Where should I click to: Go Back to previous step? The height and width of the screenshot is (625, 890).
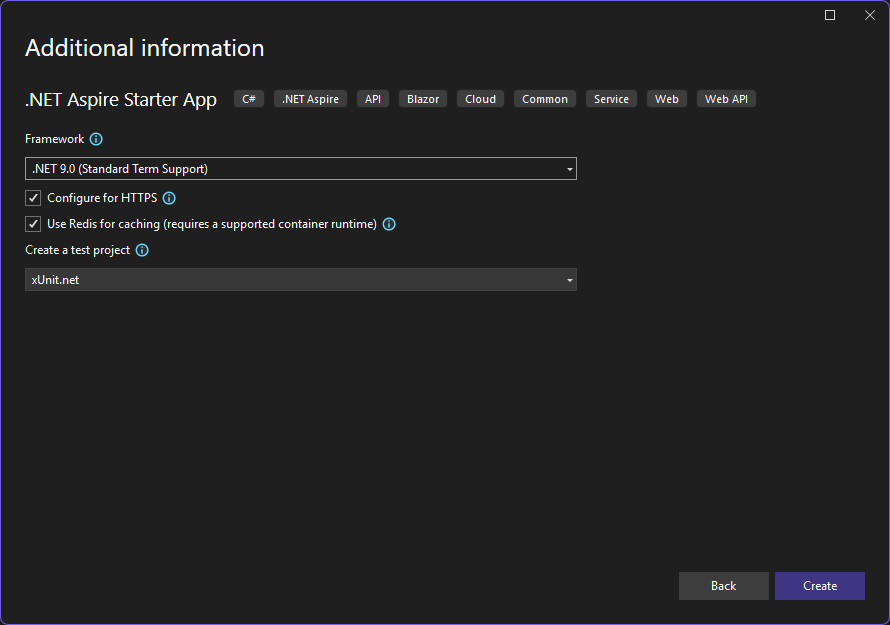[724, 586]
